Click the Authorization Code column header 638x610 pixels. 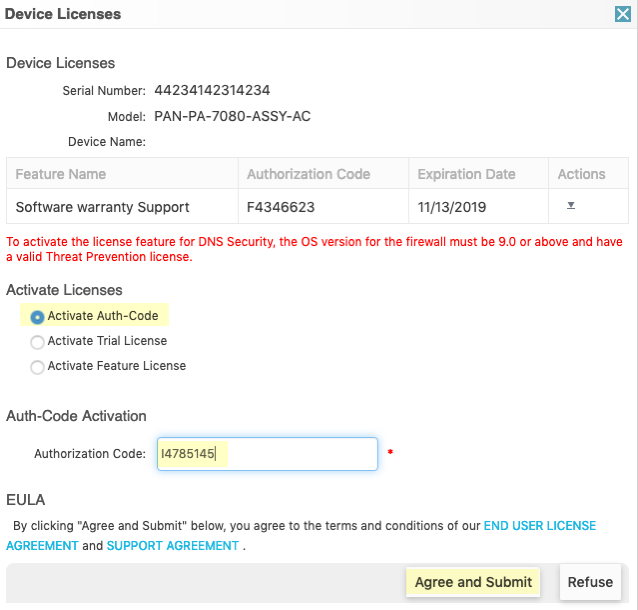coord(308,174)
